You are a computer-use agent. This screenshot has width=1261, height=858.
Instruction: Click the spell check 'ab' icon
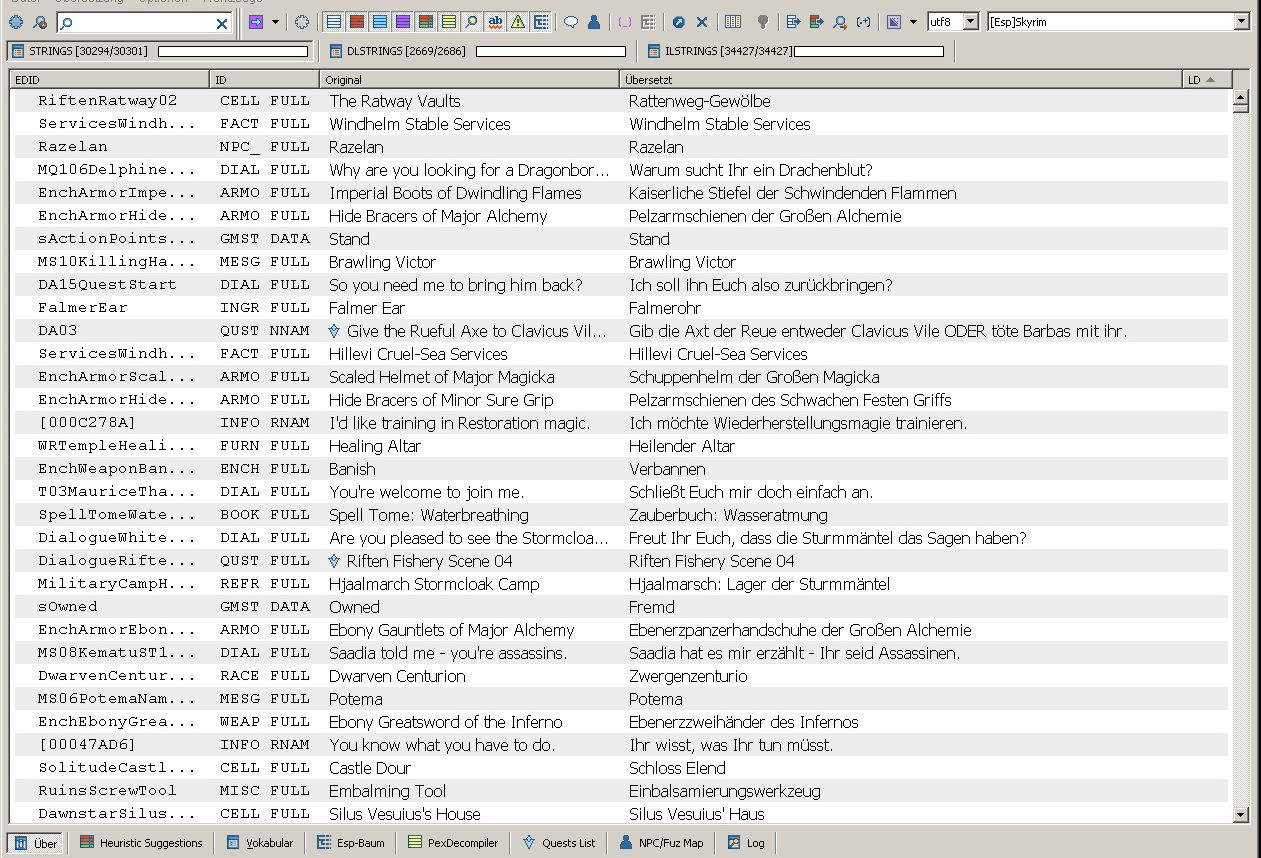[x=494, y=22]
